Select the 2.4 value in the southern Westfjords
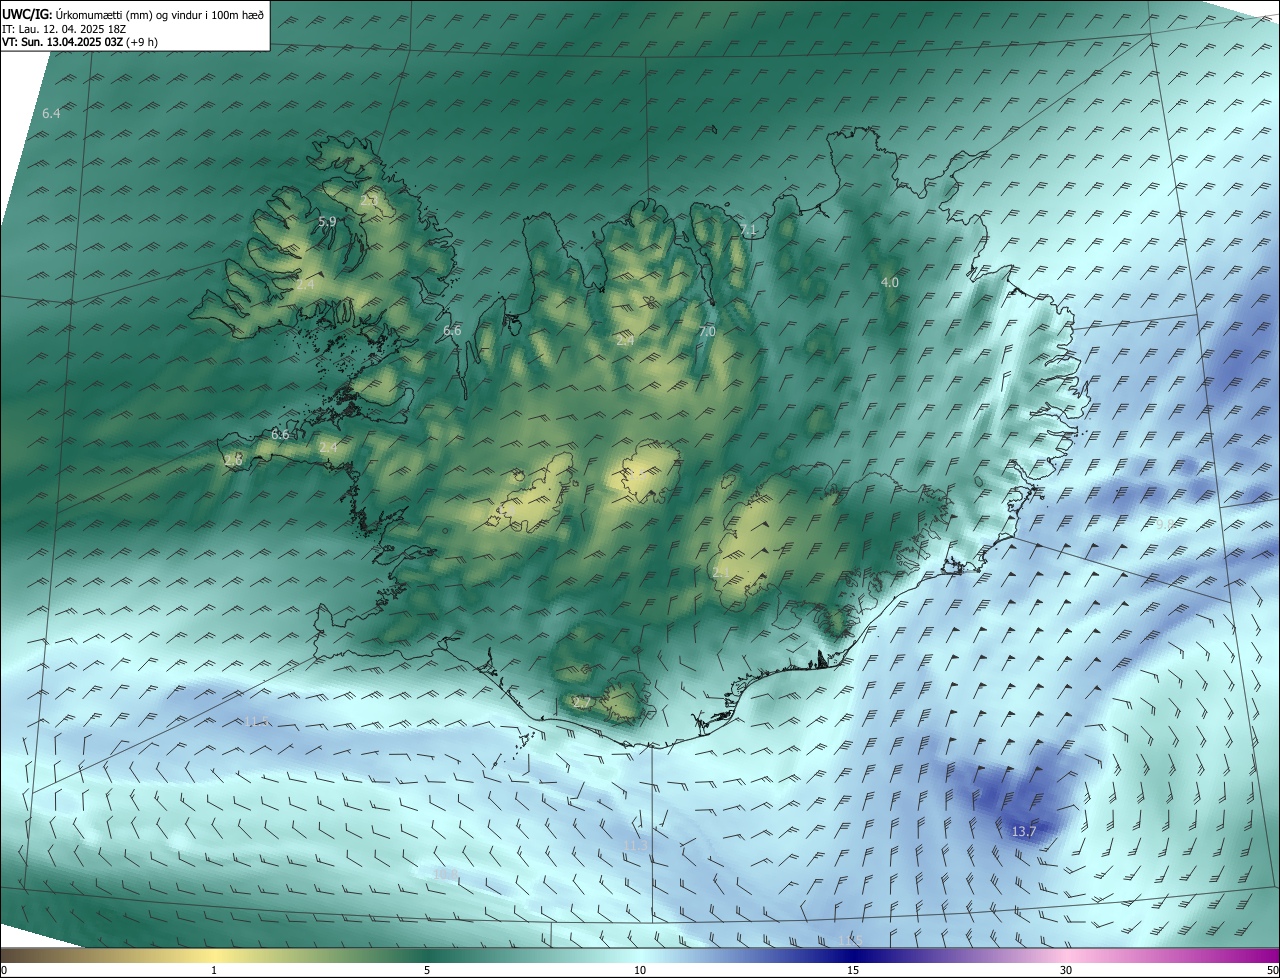The width and height of the screenshot is (1280, 978). 305,285
